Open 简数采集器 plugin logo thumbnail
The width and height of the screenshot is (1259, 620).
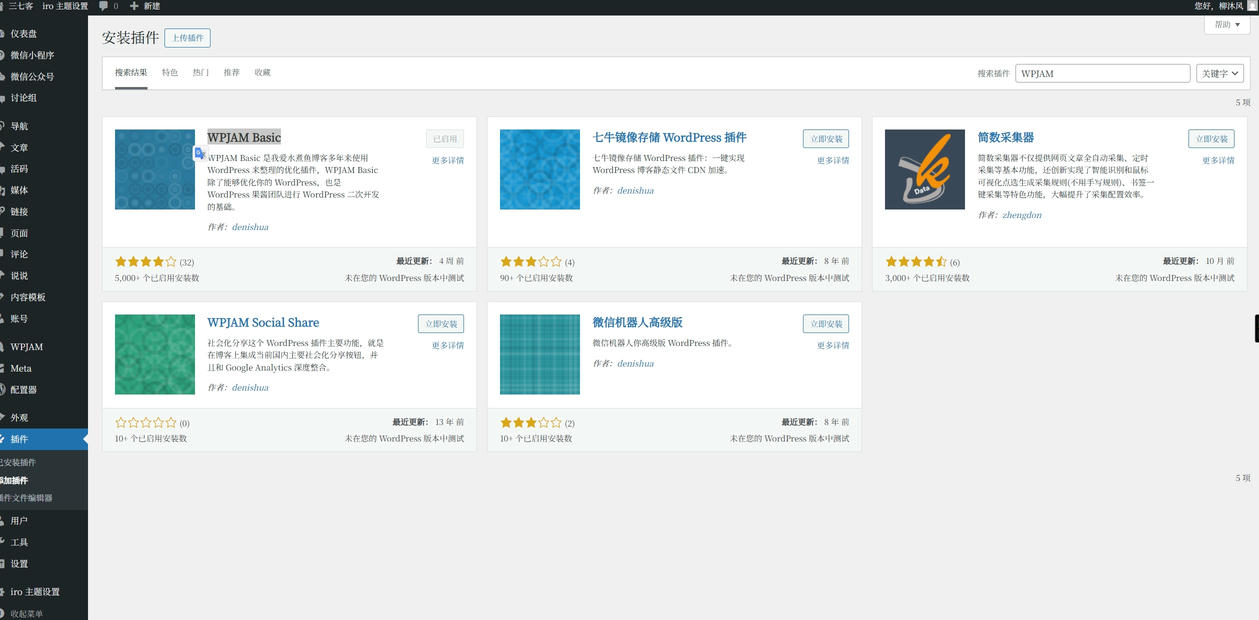(x=925, y=169)
